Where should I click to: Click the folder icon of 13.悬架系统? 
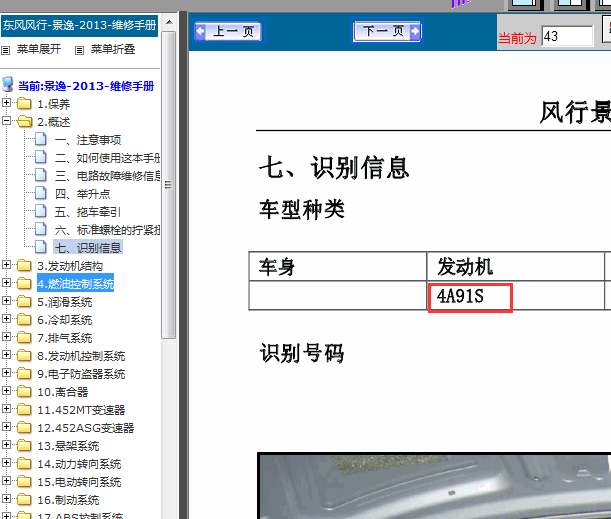click(x=24, y=445)
